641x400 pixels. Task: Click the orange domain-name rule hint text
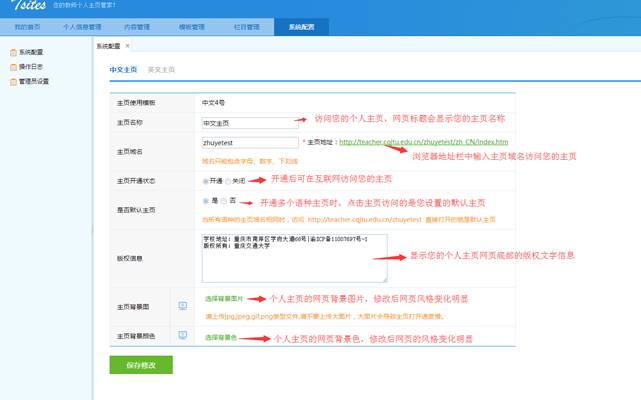point(250,161)
